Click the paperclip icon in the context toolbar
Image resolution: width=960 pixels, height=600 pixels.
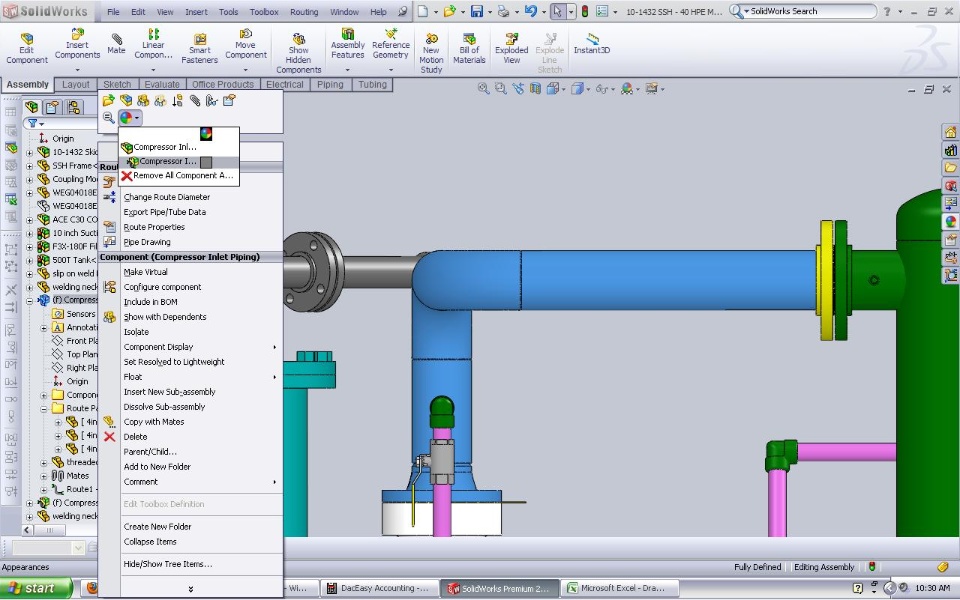click(195, 100)
